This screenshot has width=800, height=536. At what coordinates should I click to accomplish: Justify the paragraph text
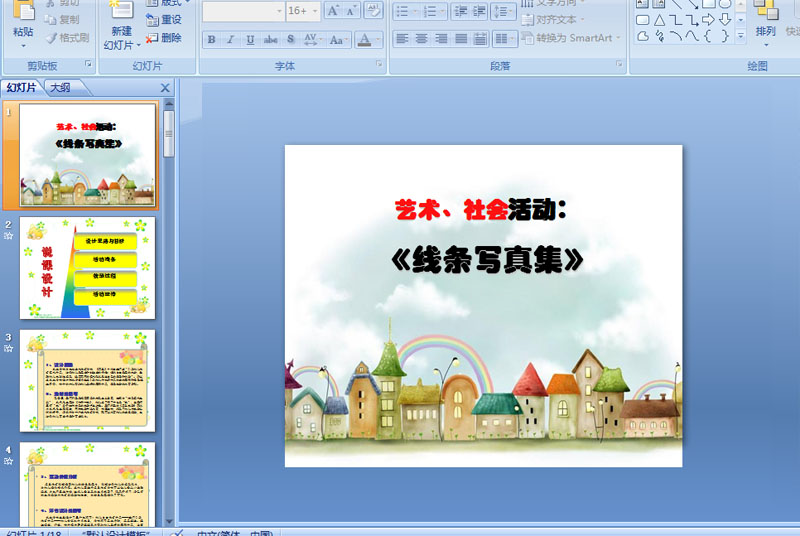click(461, 39)
